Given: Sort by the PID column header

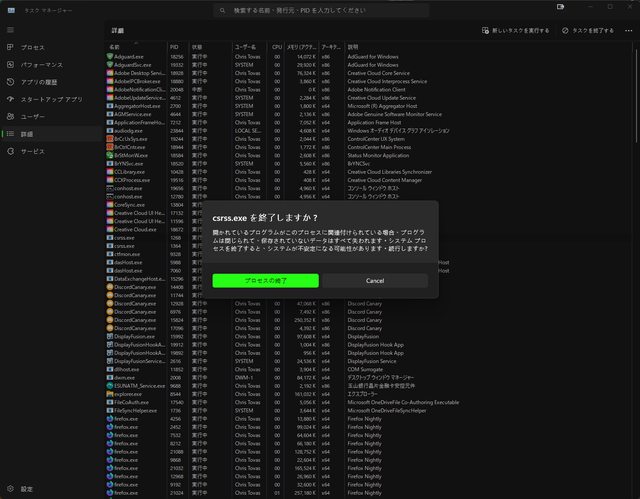Looking at the screenshot, I should [x=174, y=46].
